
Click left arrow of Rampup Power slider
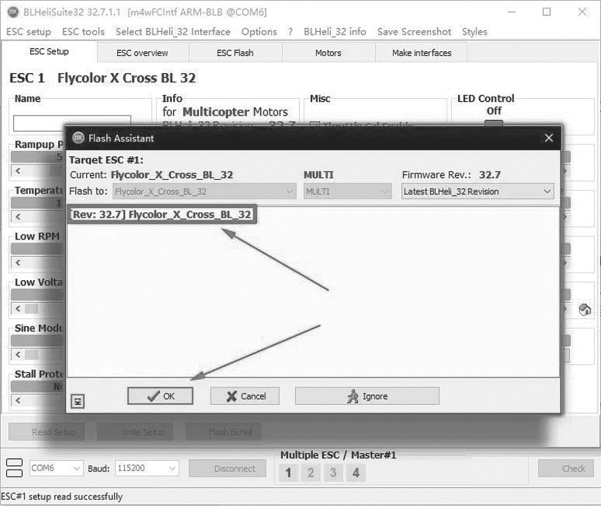tap(18, 171)
